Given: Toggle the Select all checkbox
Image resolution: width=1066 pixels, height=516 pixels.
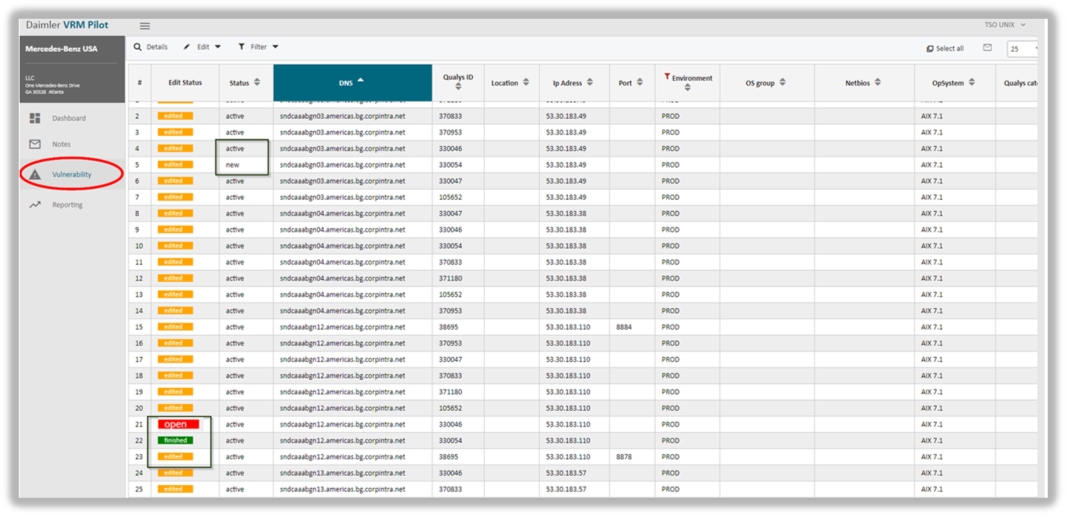Looking at the screenshot, I should click(x=930, y=48).
